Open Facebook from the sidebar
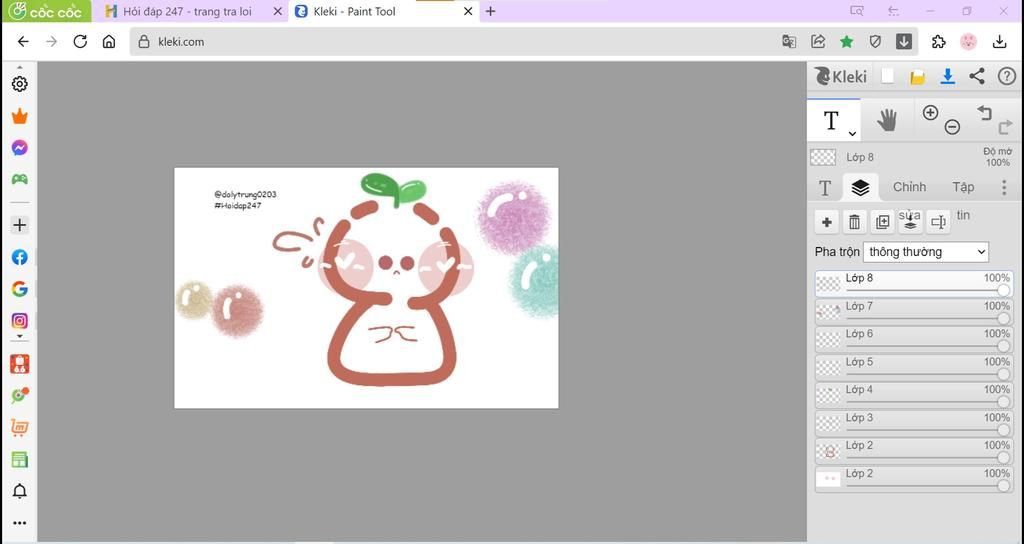Image resolution: width=1024 pixels, height=544 pixels. 20,257
